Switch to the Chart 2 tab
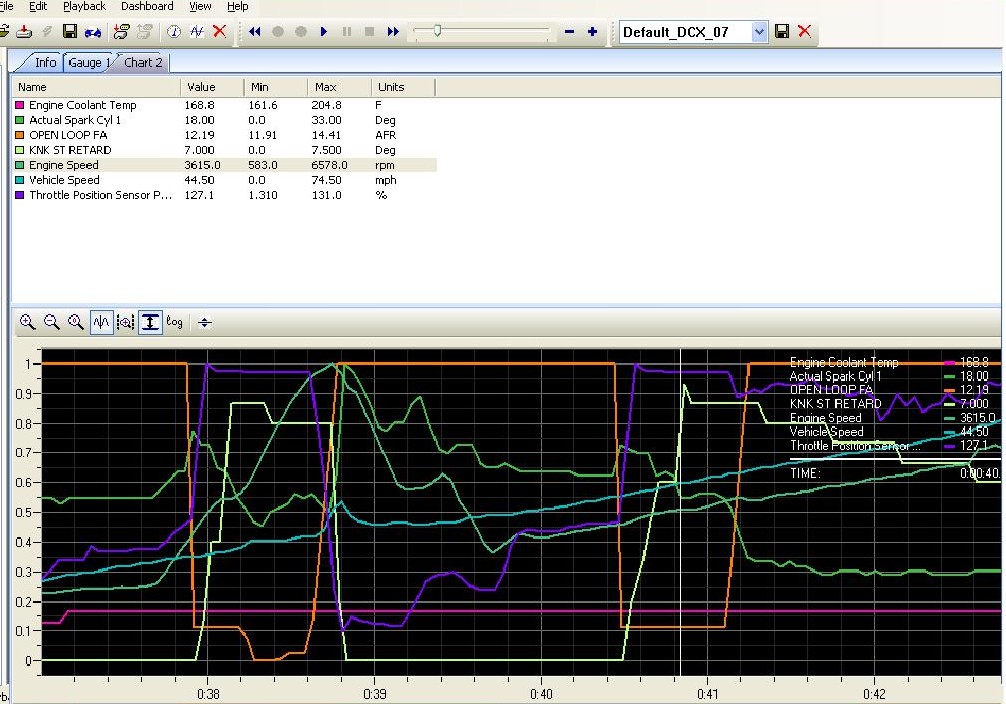This screenshot has width=1006, height=704. point(142,62)
